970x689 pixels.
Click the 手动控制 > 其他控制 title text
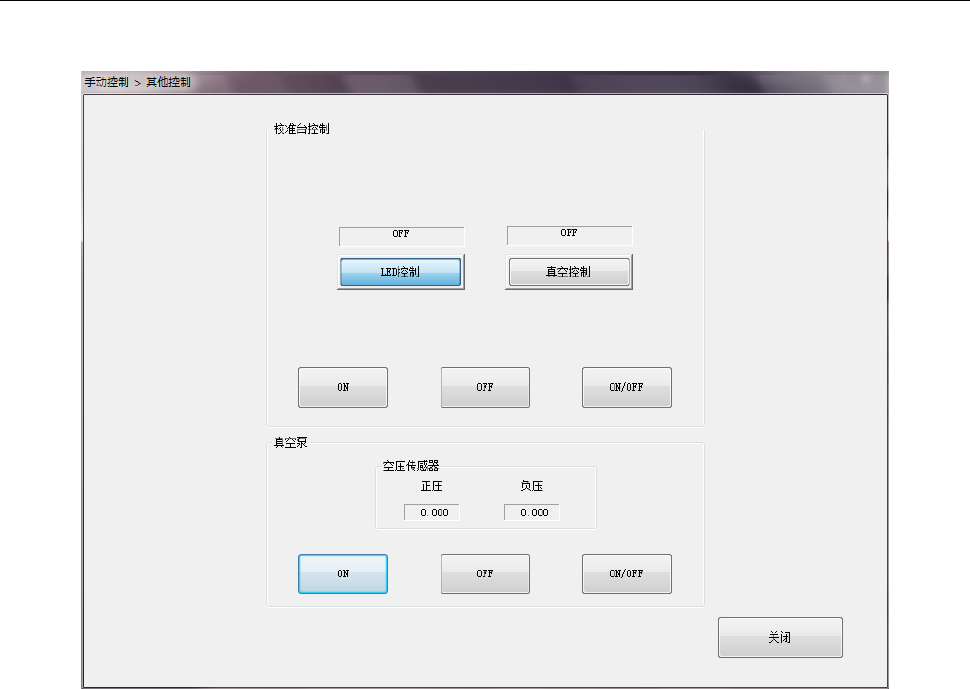[x=137, y=82]
